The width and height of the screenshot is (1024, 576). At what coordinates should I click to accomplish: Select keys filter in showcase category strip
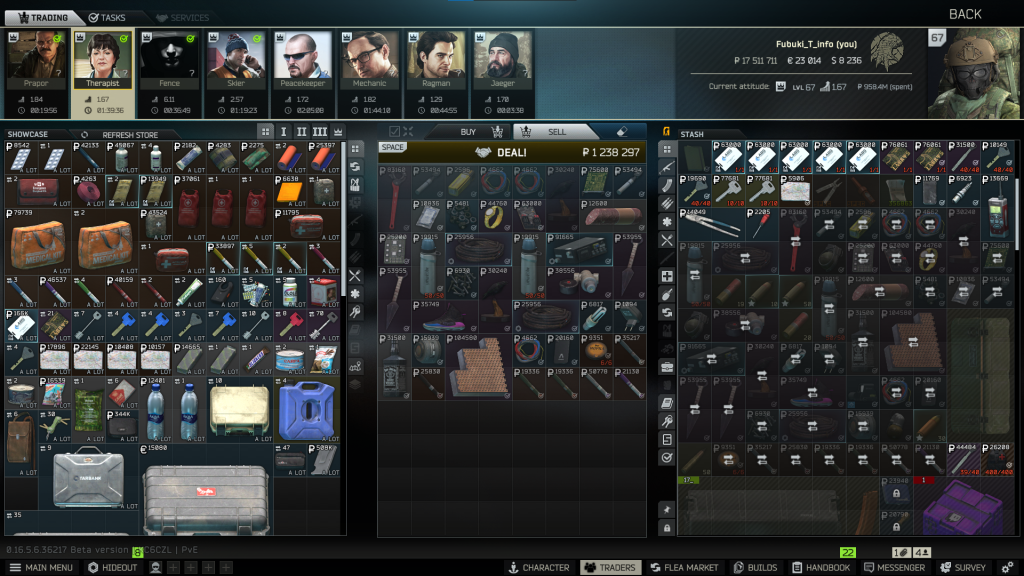pos(355,312)
